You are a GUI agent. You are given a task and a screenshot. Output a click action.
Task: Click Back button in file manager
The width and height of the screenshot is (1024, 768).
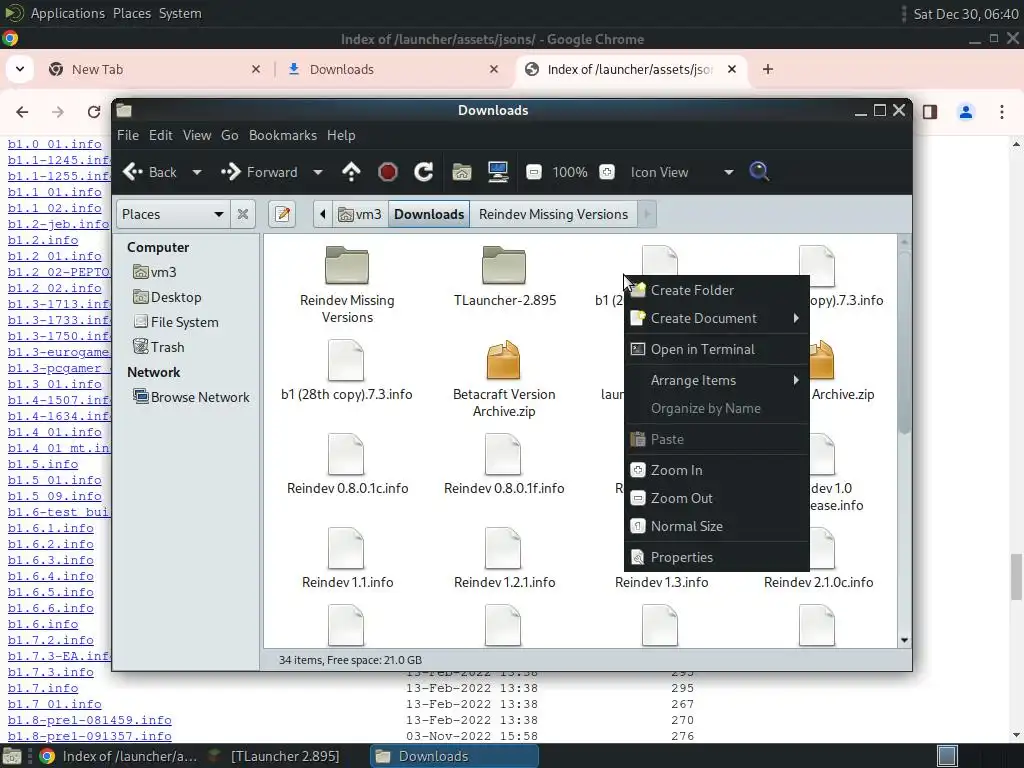pyautogui.click(x=150, y=172)
